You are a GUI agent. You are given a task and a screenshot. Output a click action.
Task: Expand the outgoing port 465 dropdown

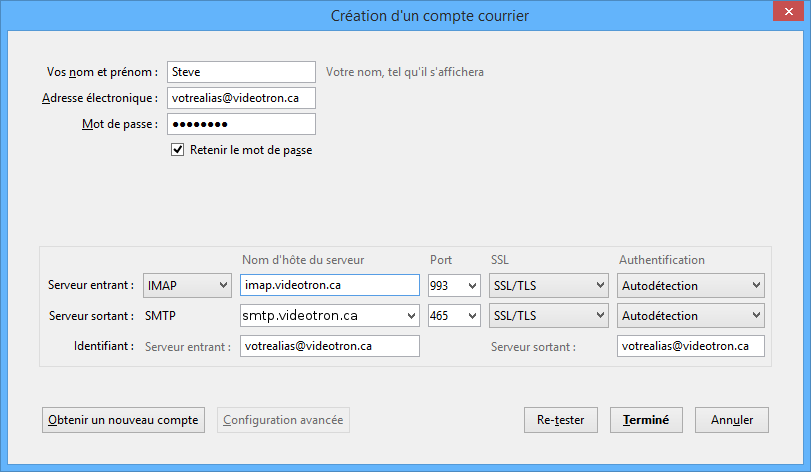point(454,315)
